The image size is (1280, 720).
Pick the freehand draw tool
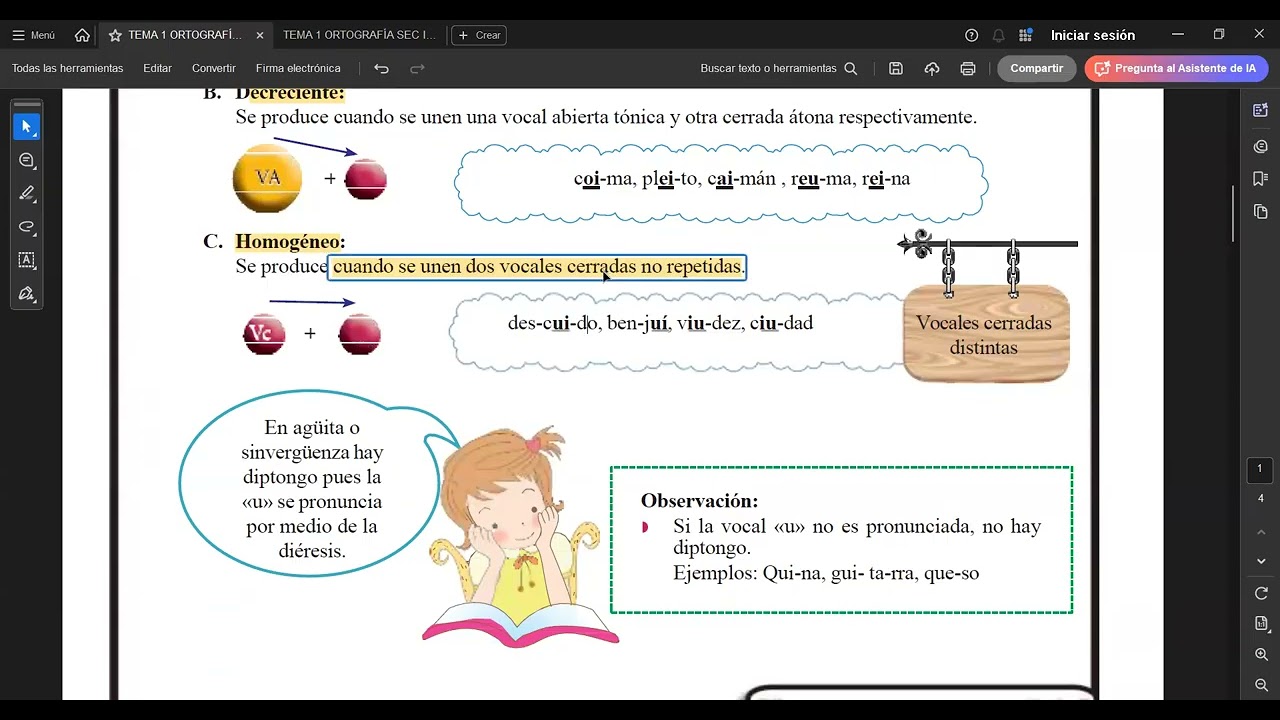tap(27, 227)
